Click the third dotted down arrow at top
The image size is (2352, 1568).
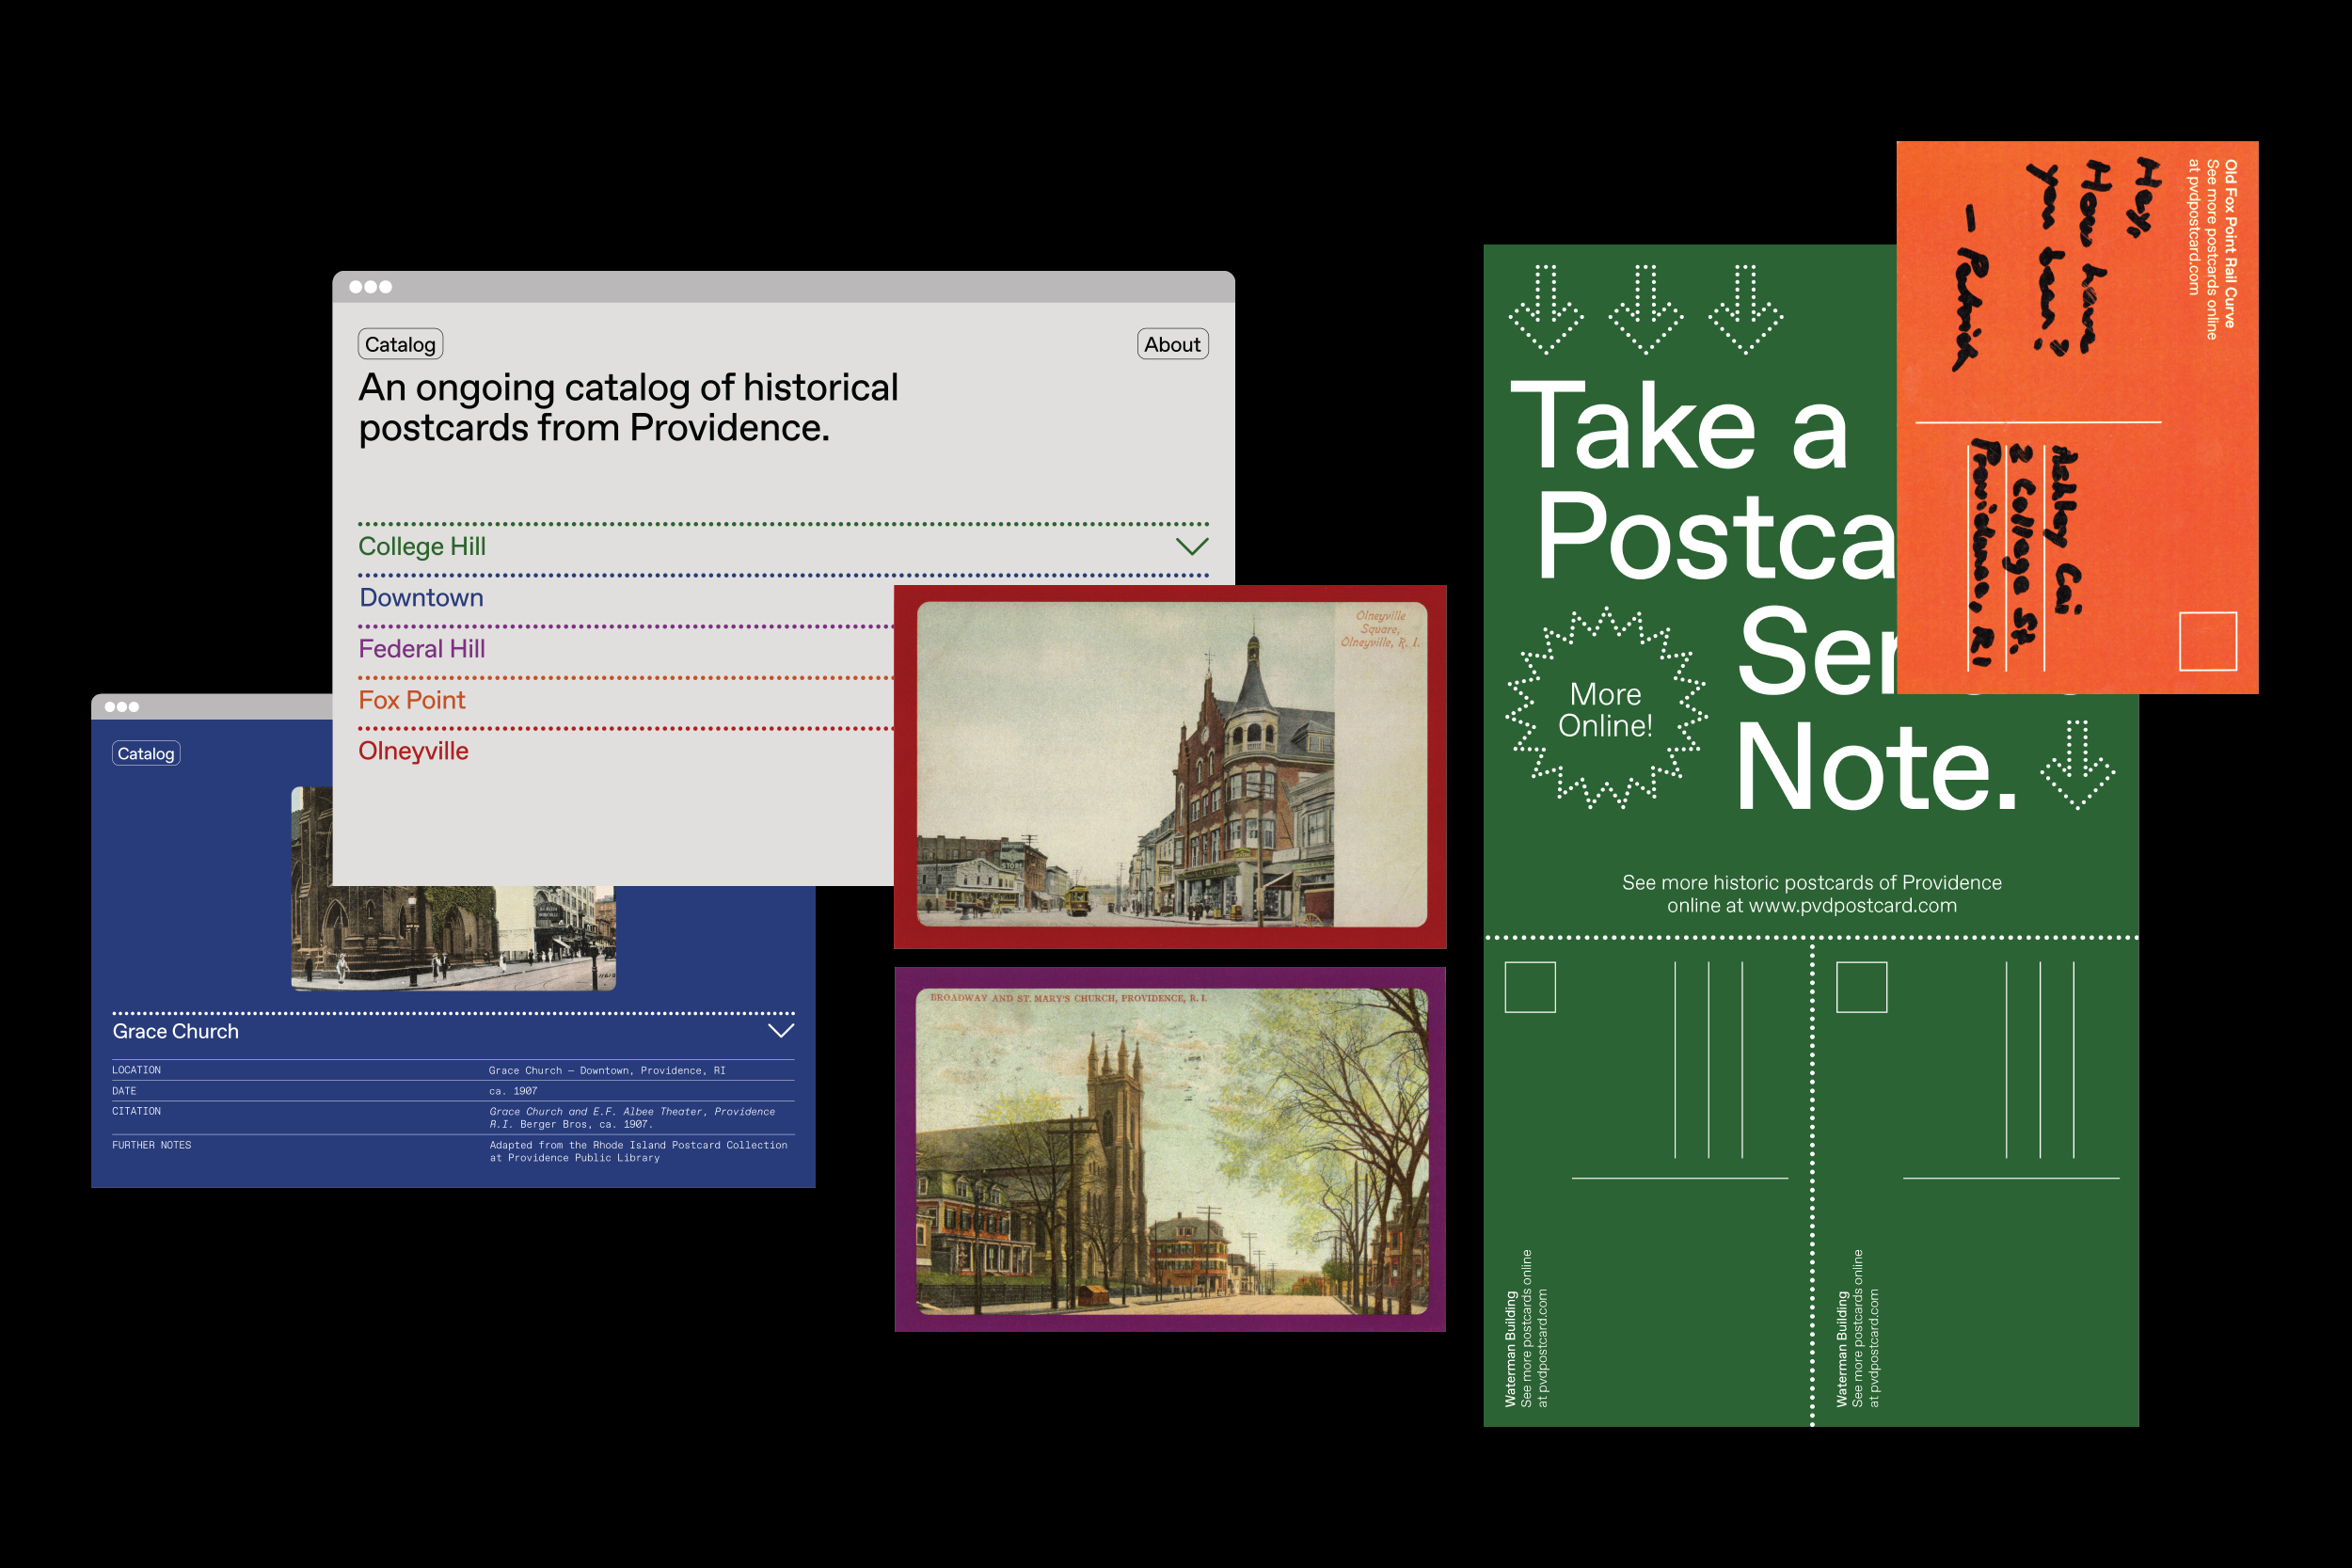coord(1745,309)
